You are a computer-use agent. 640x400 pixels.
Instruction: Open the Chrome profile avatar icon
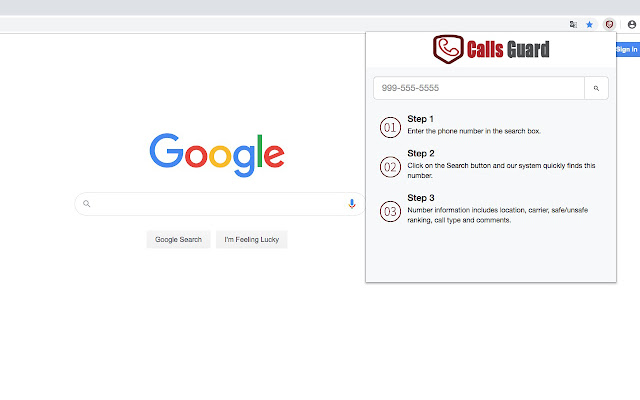631,24
